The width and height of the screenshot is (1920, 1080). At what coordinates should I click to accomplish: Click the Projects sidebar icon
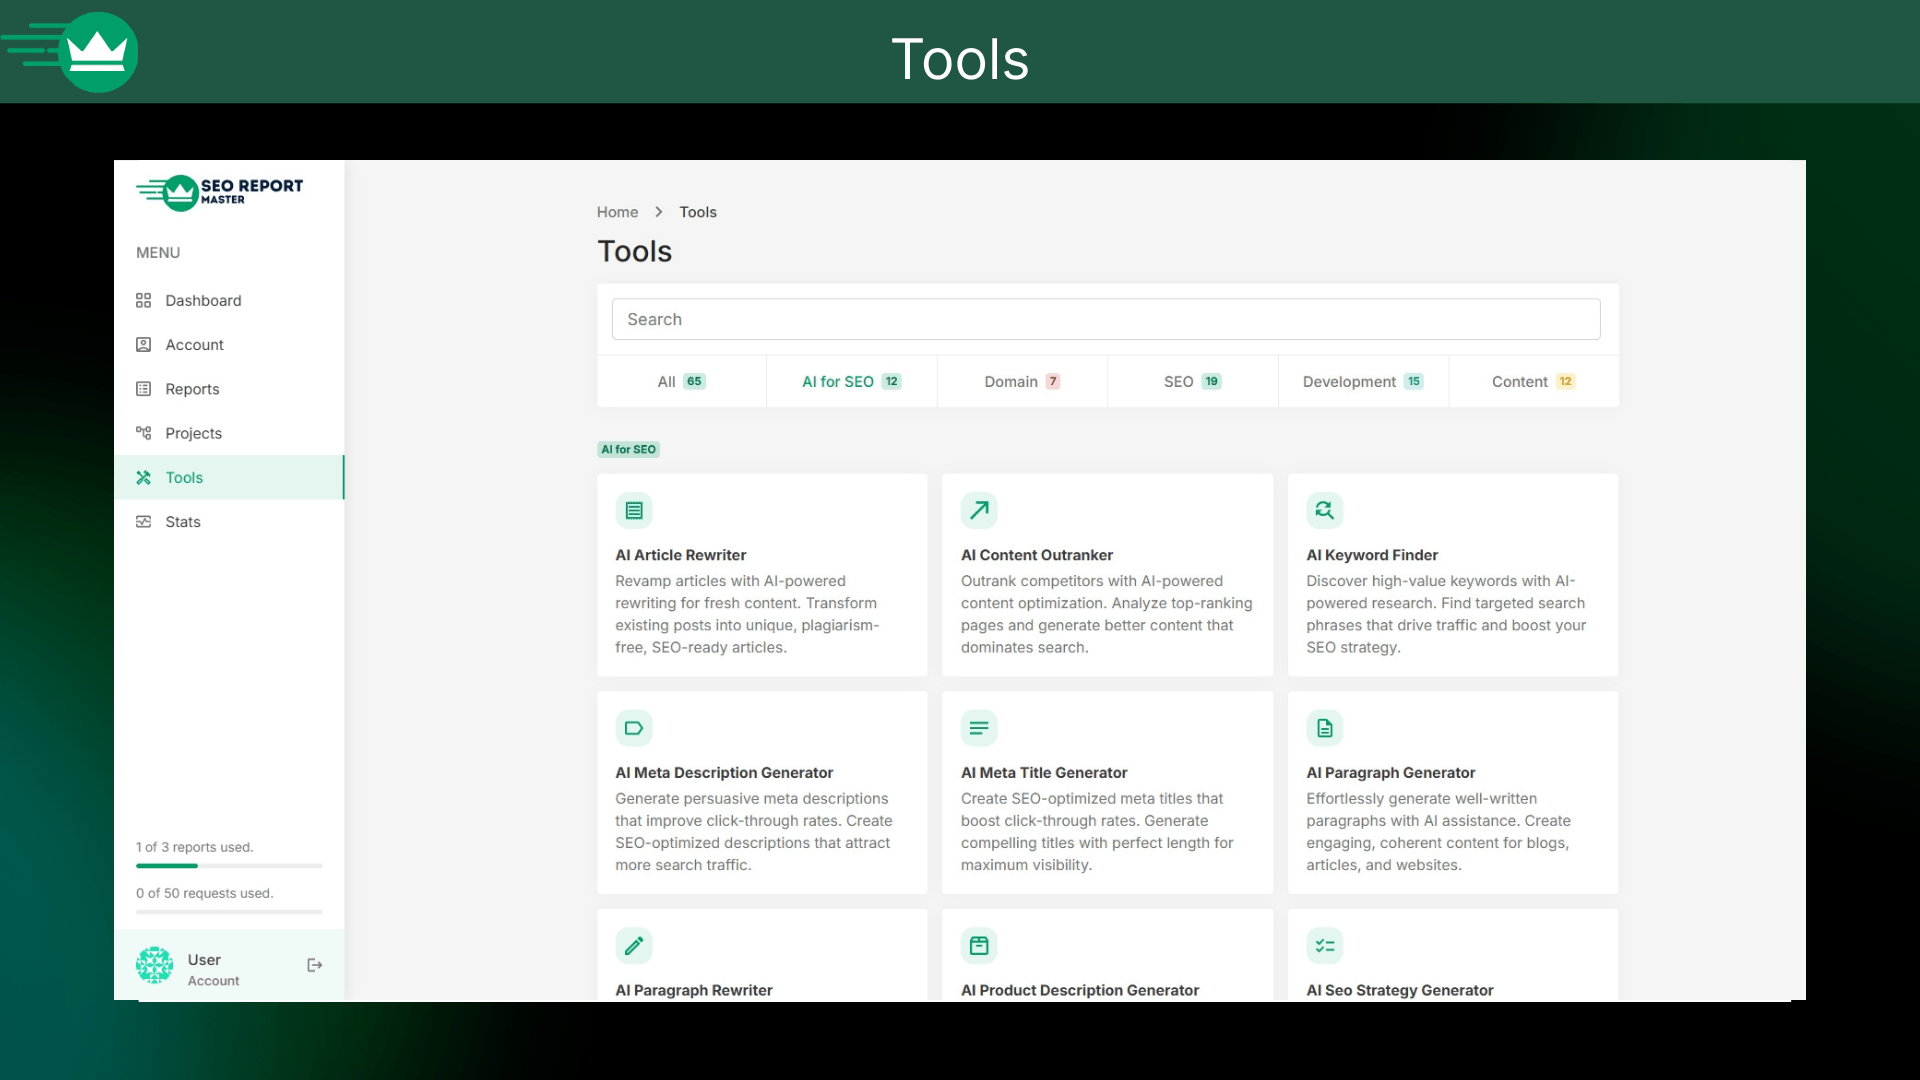click(143, 433)
